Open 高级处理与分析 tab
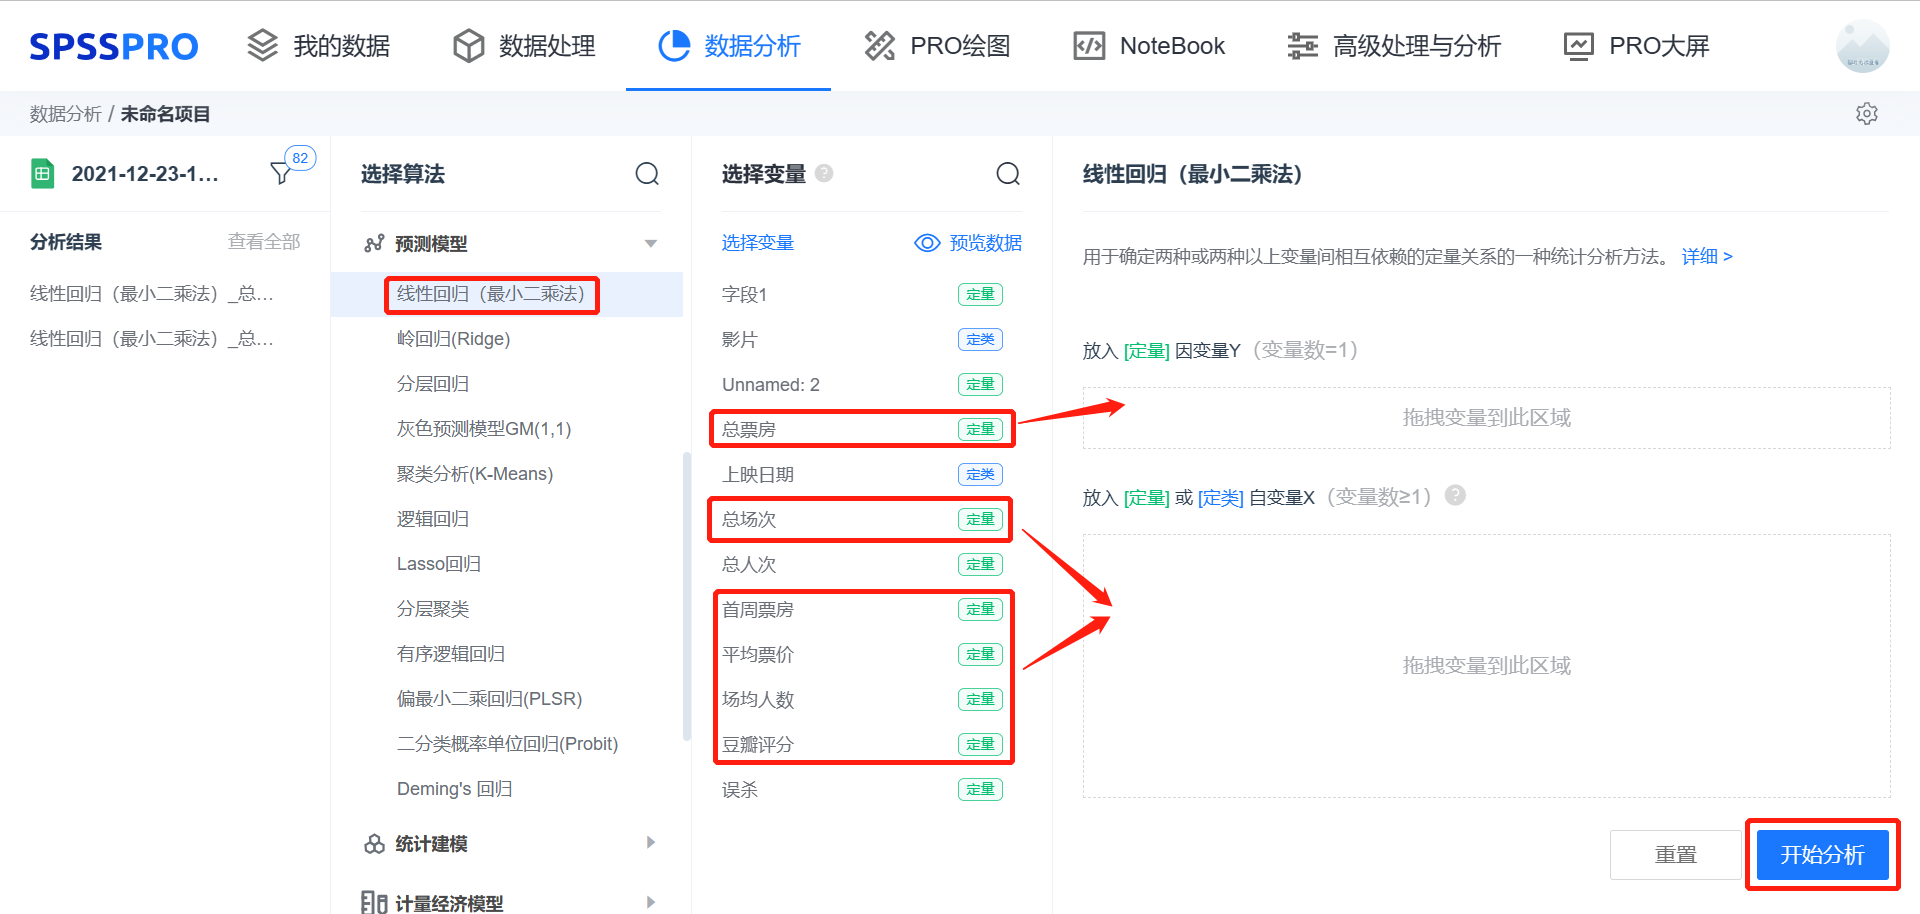The height and width of the screenshot is (914, 1920). pyautogui.click(x=1394, y=46)
